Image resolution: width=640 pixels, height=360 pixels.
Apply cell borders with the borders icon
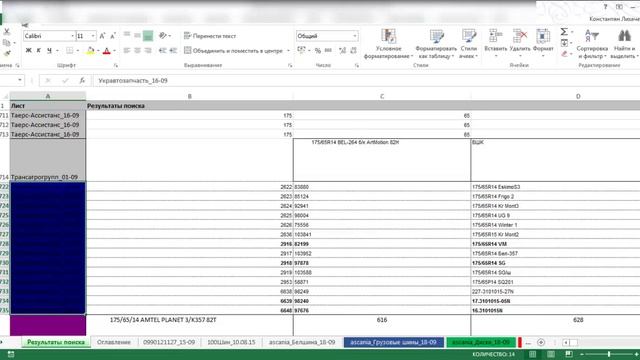pos(70,51)
